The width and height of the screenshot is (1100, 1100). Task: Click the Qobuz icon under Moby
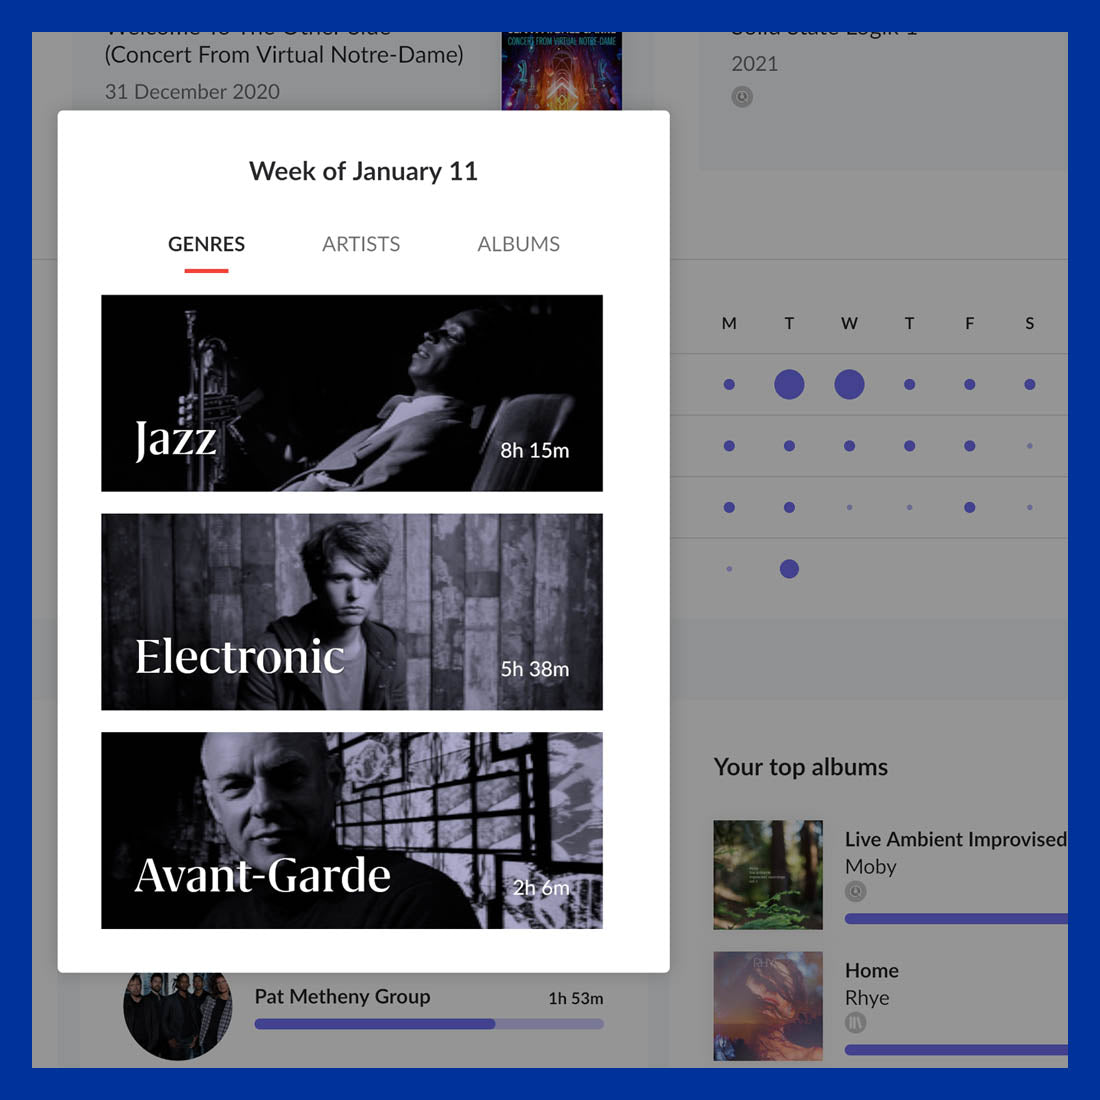855,892
